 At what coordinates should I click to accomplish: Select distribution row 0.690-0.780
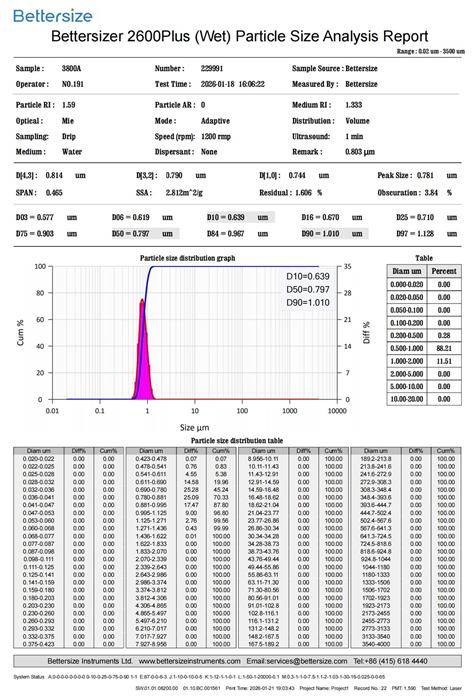pos(181,490)
